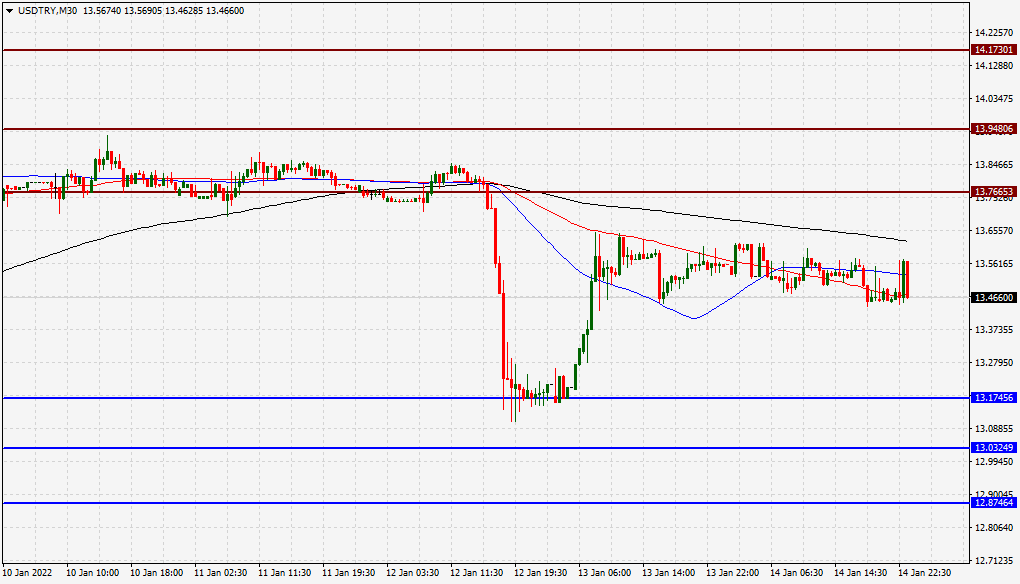Select the 11 Jan 19:30 time label

tap(349, 573)
